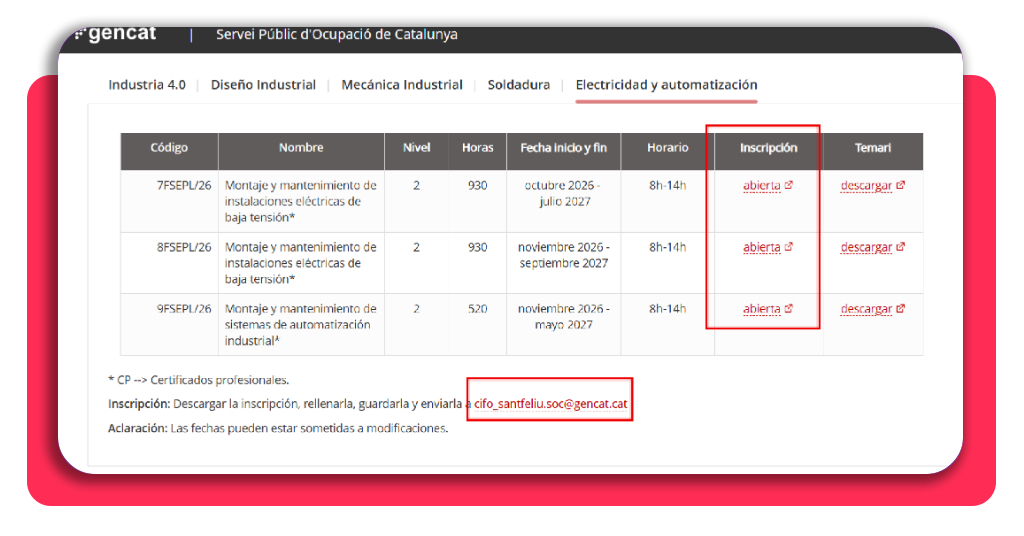Screen dimensions: 1024x536
Task: Download the syllabus for 8FSEPL/26
Action: pyautogui.click(x=866, y=247)
